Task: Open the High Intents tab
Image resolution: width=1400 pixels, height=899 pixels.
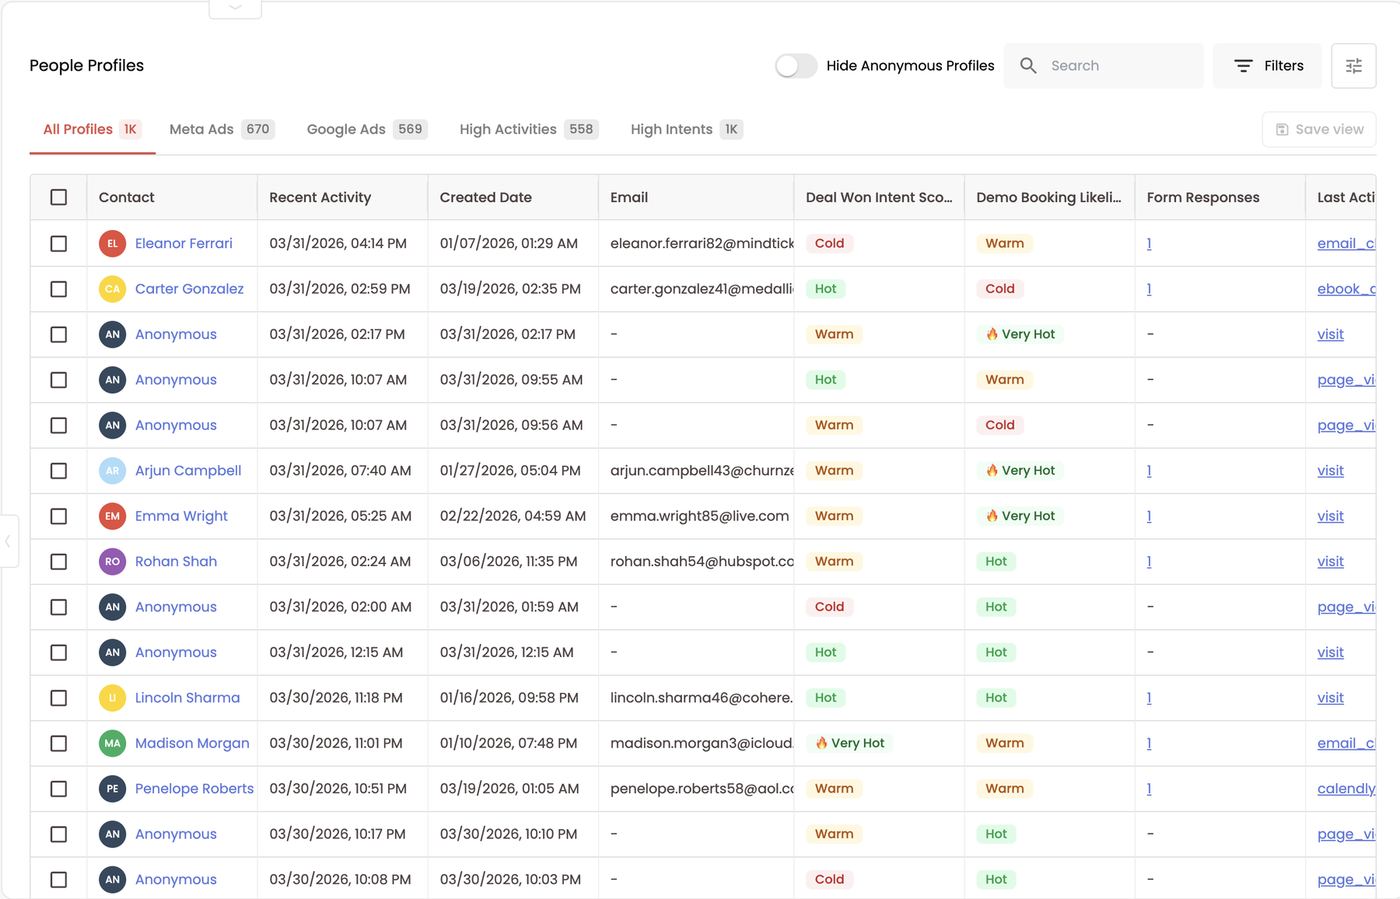Action: (686, 129)
